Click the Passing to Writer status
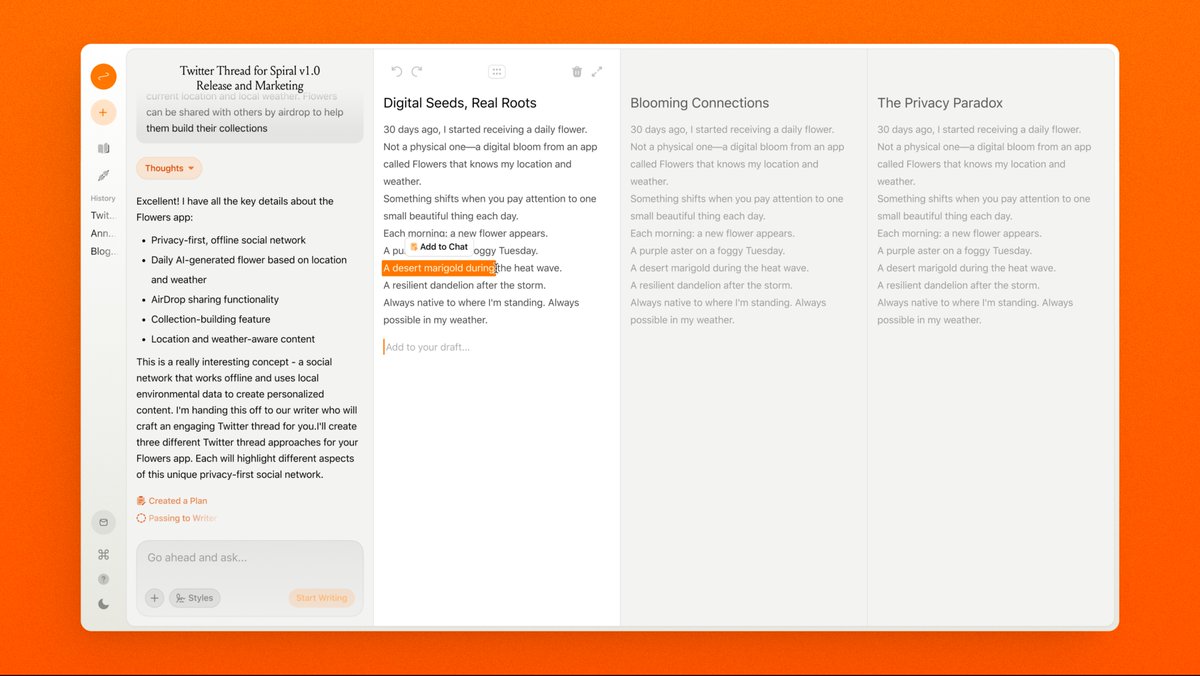The height and width of the screenshot is (676, 1200). 177,518
